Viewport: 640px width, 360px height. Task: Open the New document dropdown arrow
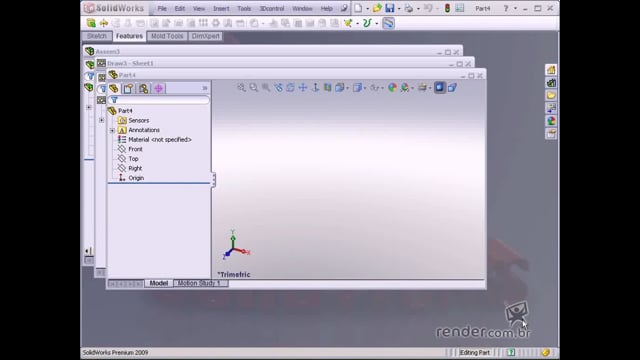click(367, 9)
